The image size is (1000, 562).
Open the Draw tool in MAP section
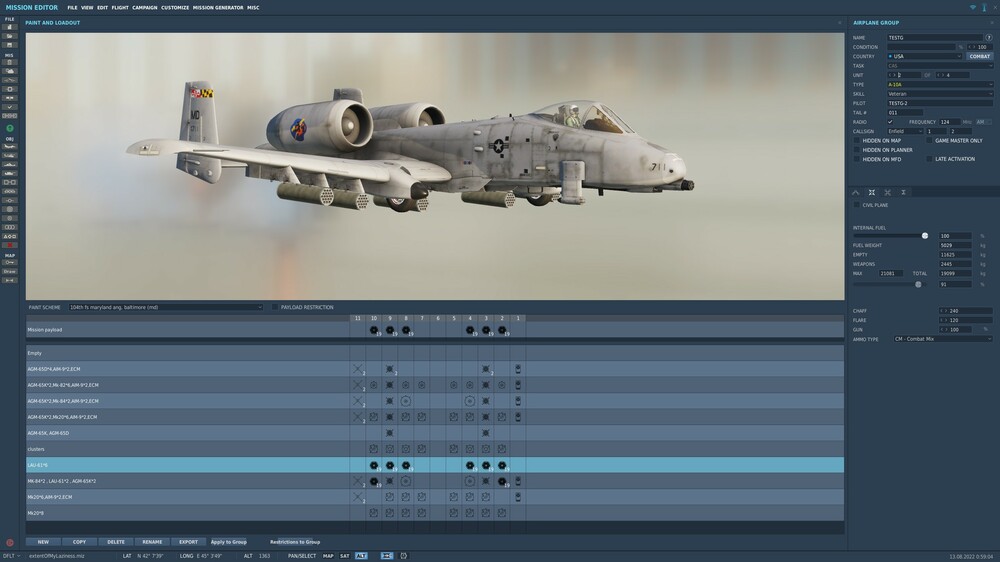click(x=10, y=271)
